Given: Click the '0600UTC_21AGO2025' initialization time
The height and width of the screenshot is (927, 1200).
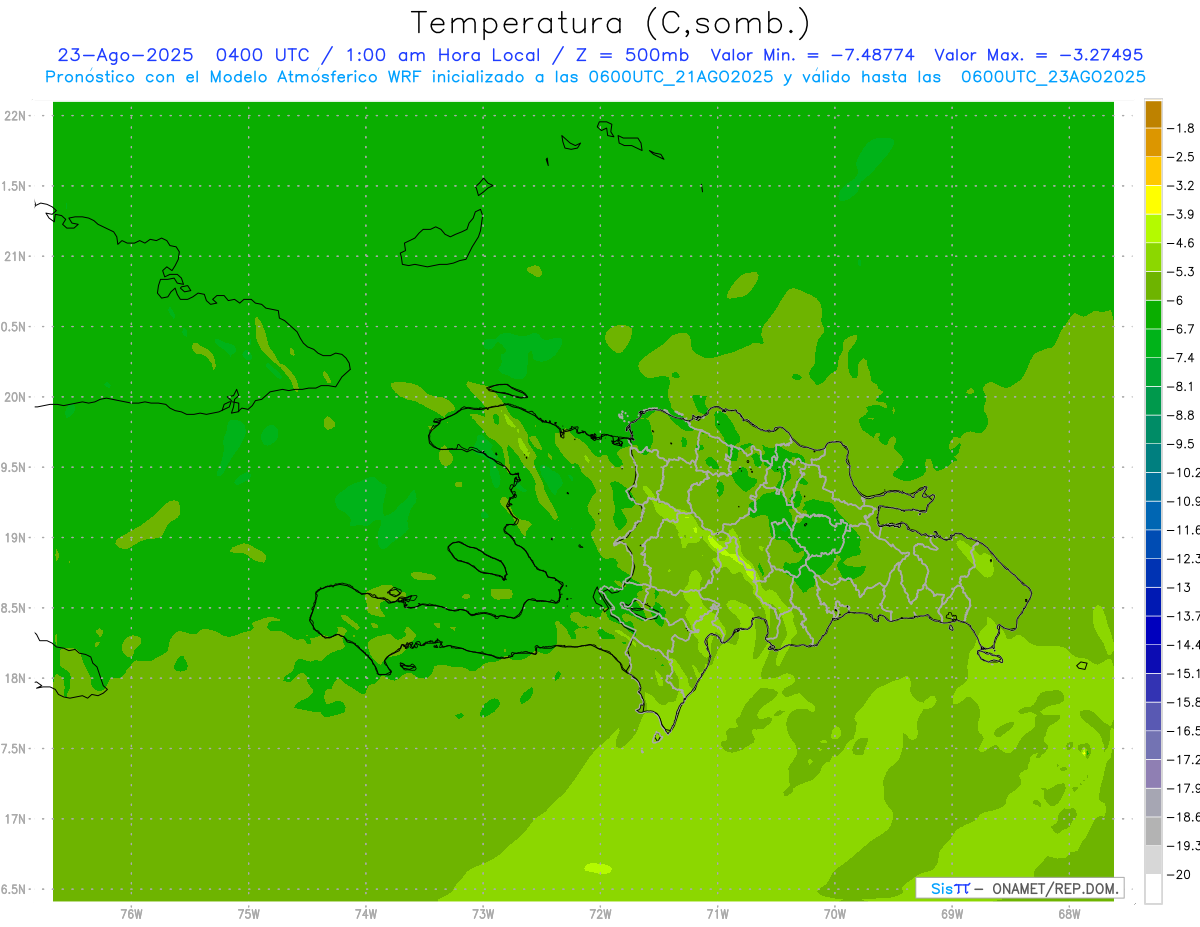Looking at the screenshot, I should tap(681, 77).
